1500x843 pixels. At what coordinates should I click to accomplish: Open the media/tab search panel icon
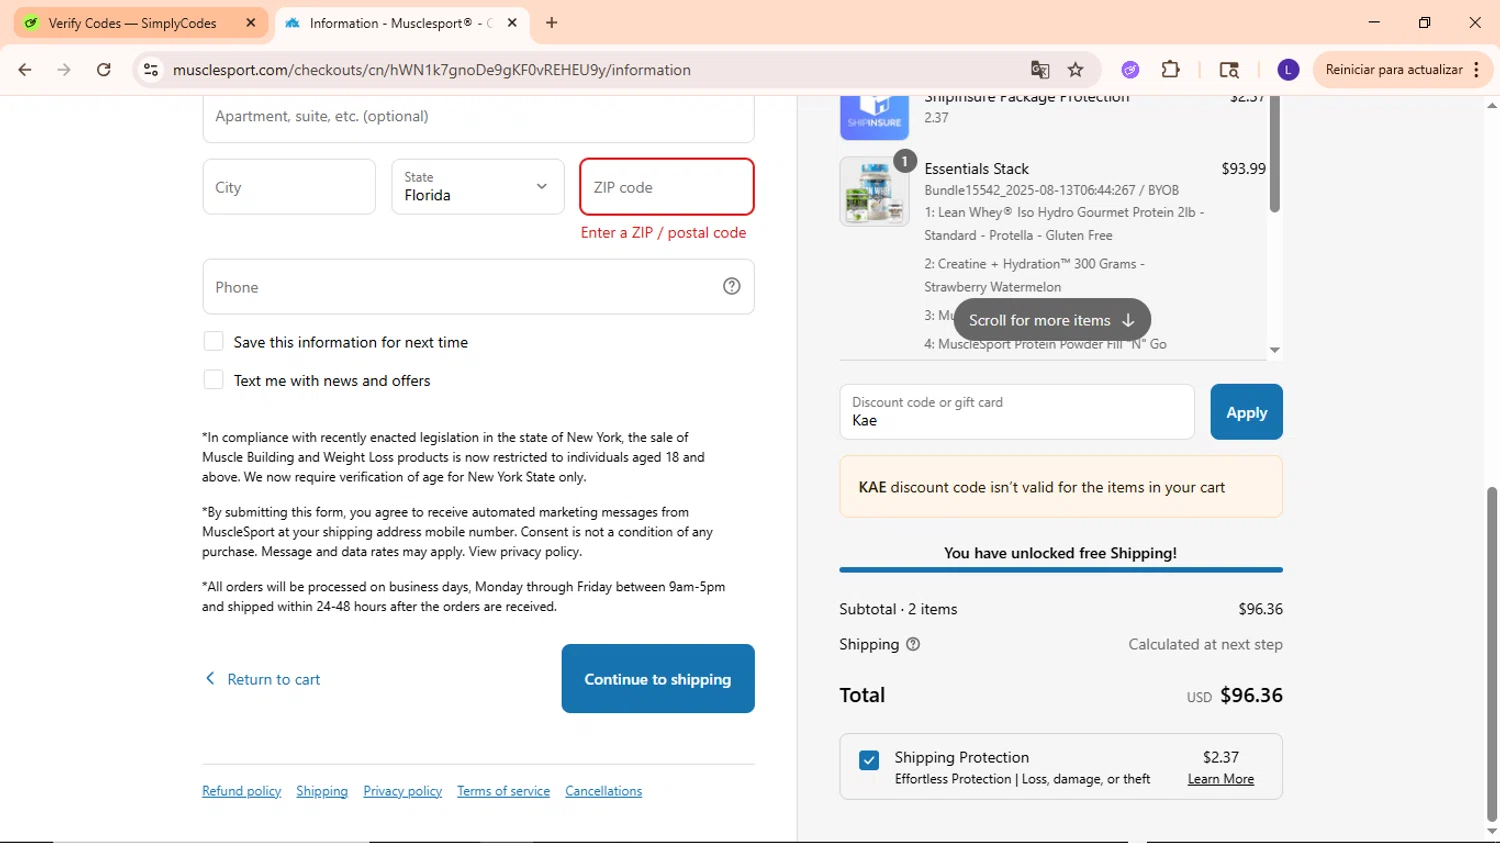click(x=1229, y=70)
